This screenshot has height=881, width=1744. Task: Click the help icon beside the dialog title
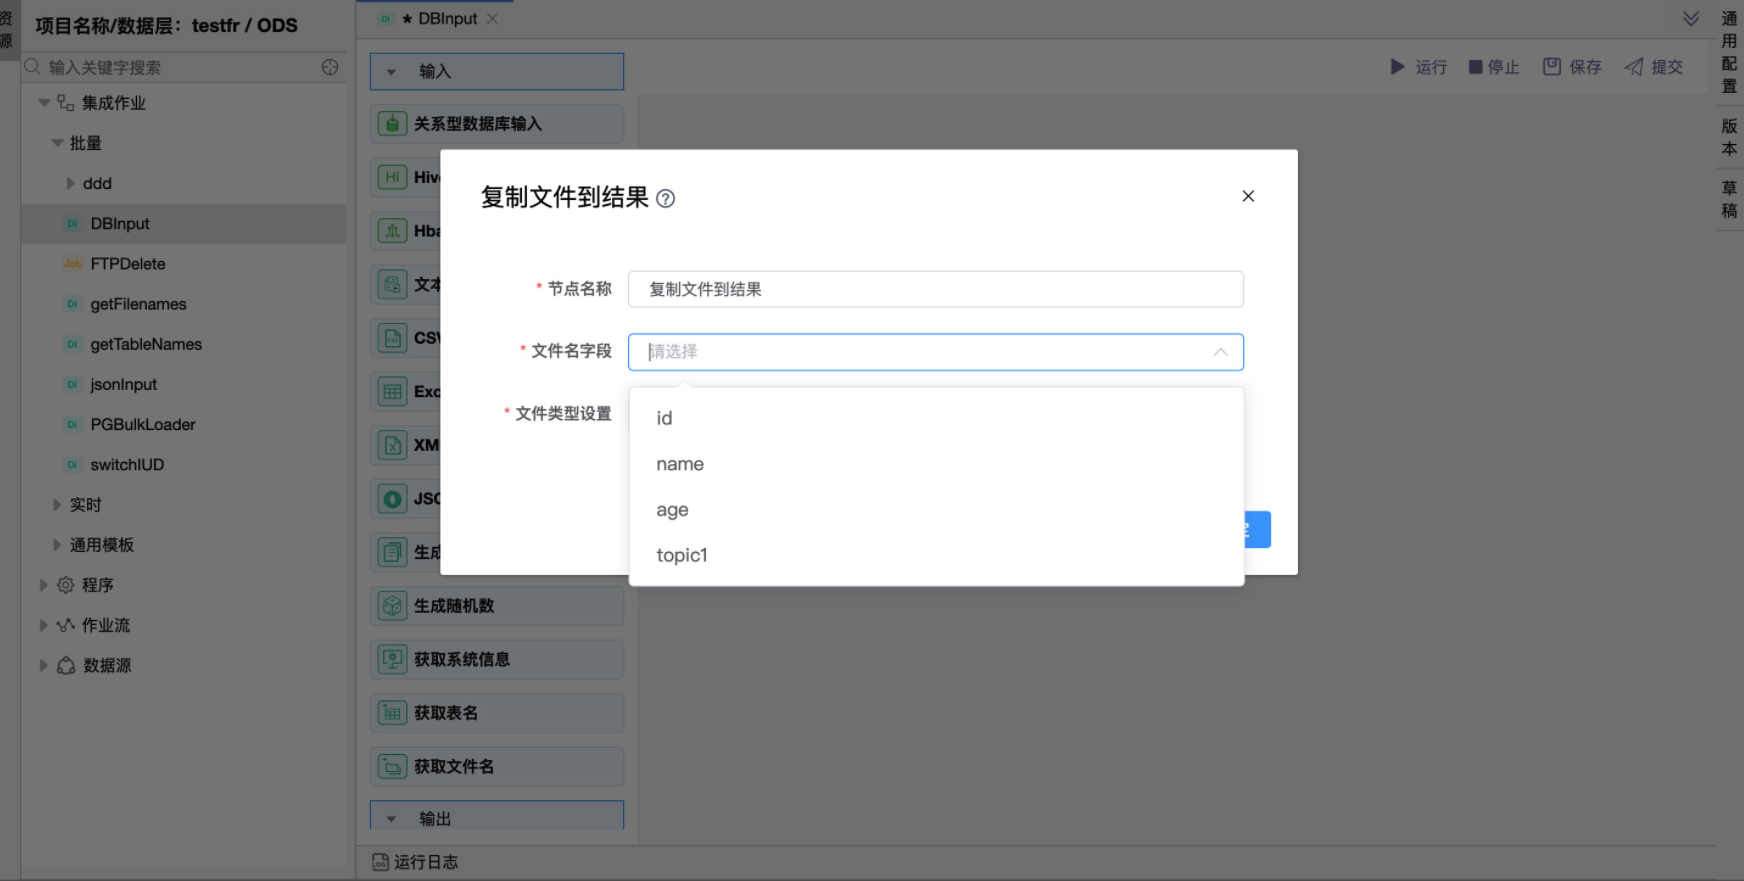point(665,199)
